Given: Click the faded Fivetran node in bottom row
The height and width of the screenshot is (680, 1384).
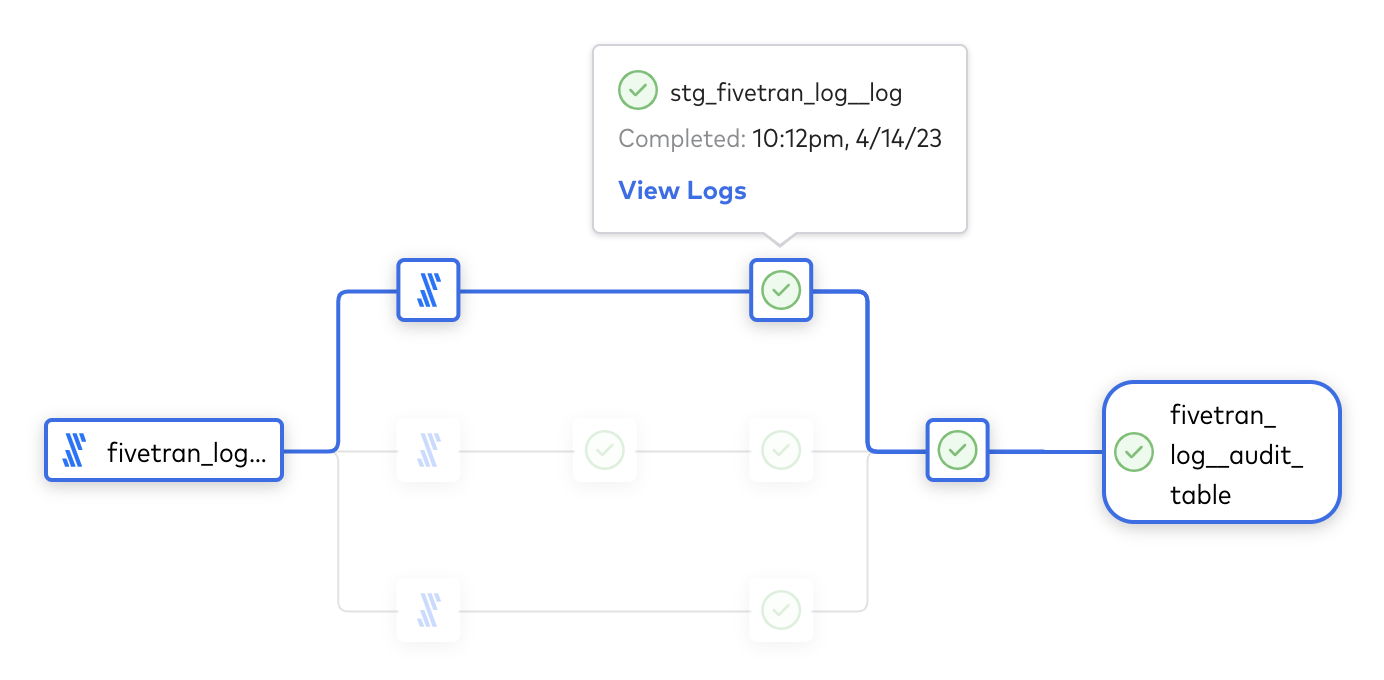Looking at the screenshot, I should [x=428, y=609].
